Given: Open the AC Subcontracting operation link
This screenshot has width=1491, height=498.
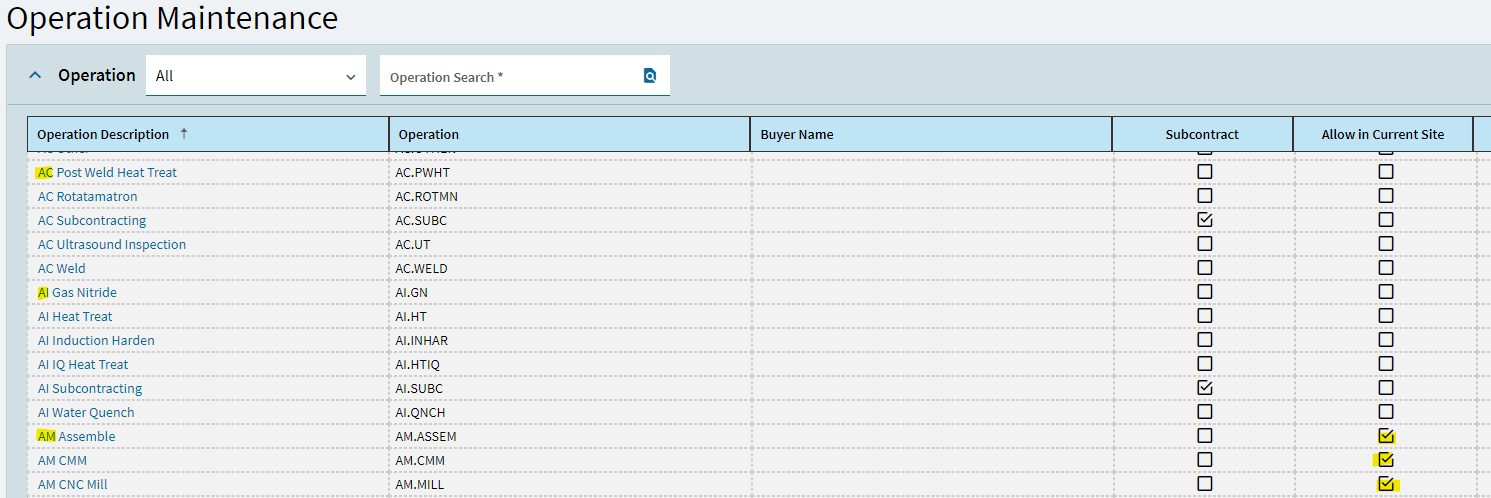Looking at the screenshot, I should [x=92, y=220].
